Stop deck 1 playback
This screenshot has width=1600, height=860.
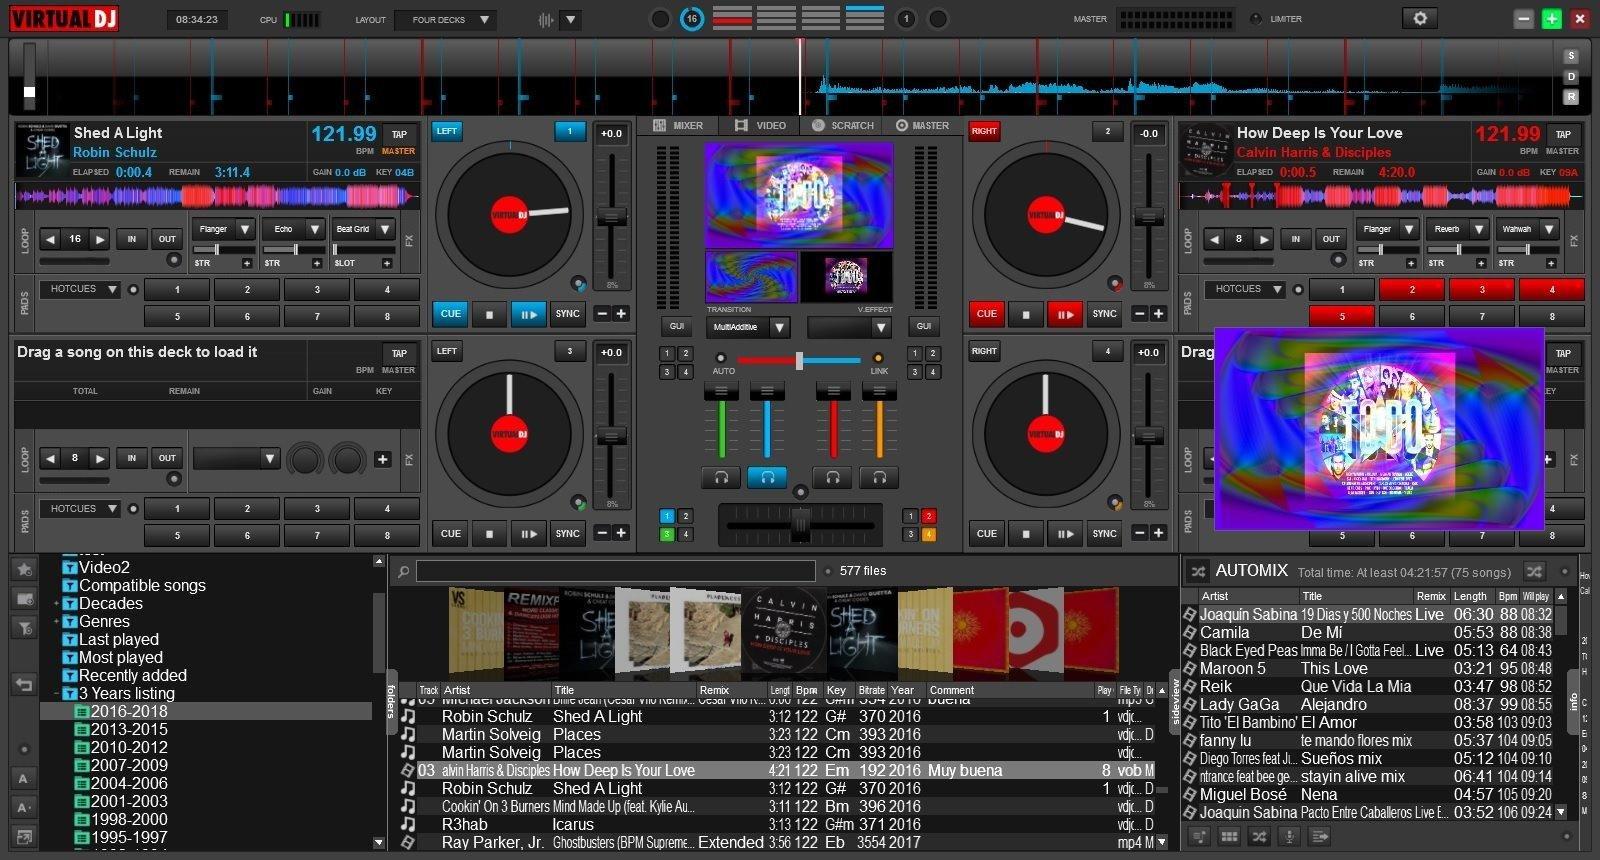489,314
